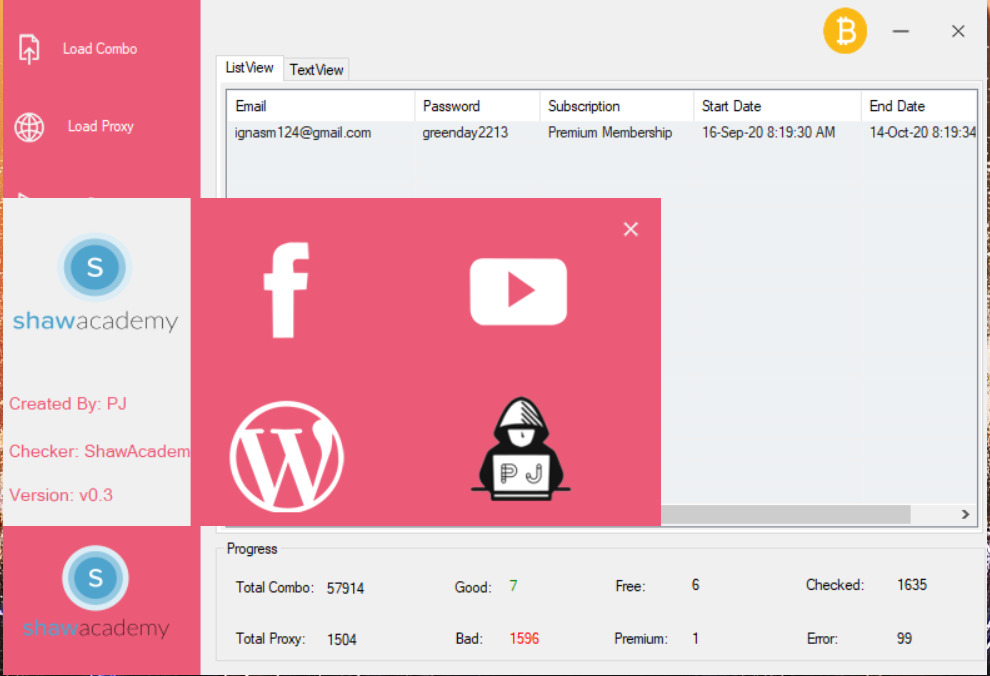Click the Checked count 1635

pos(912,585)
